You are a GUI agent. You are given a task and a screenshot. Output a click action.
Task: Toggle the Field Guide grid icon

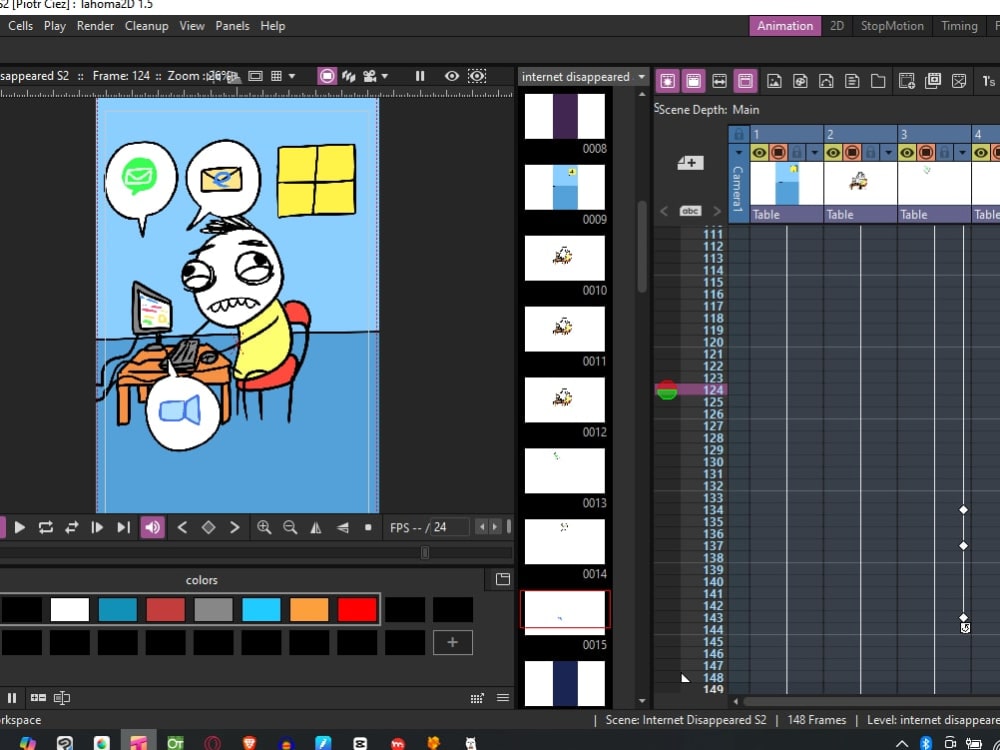click(276, 77)
